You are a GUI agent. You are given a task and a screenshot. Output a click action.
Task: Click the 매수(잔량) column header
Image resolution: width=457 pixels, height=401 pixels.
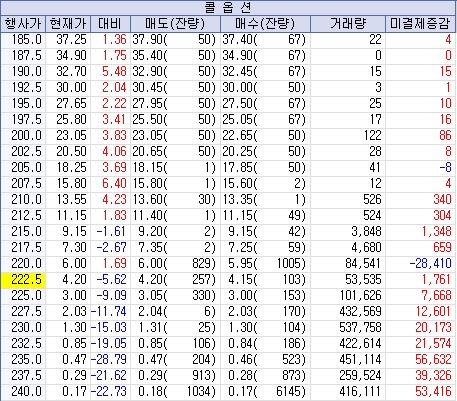coord(265,24)
